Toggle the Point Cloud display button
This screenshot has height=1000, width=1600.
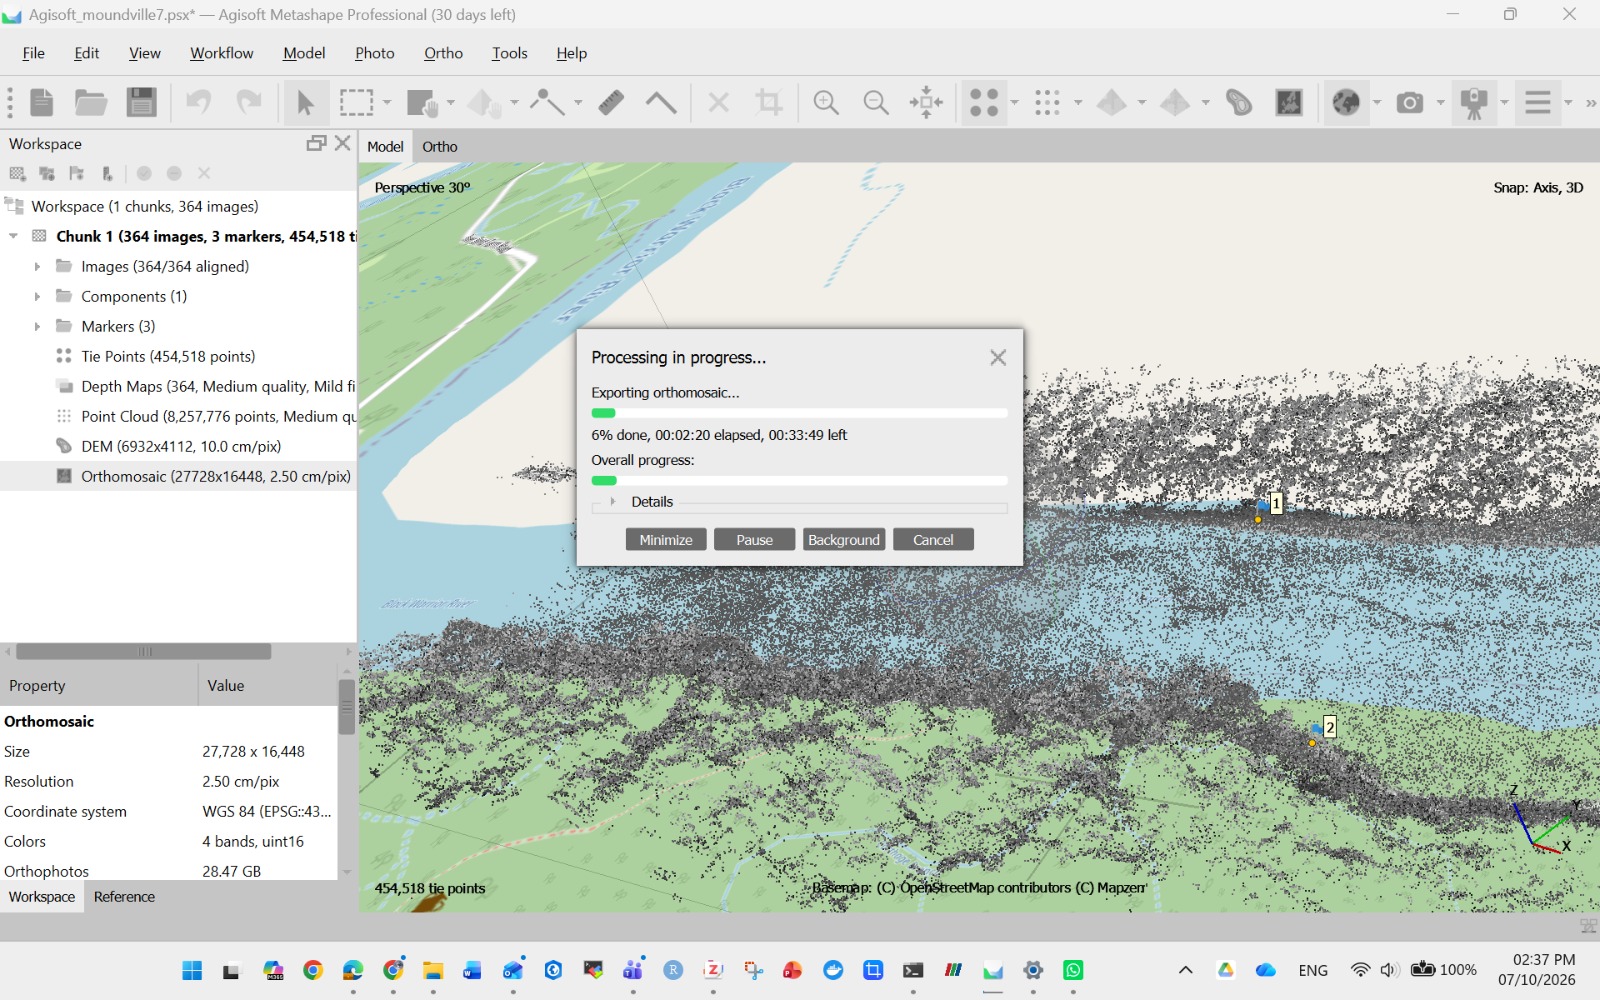point(1047,102)
